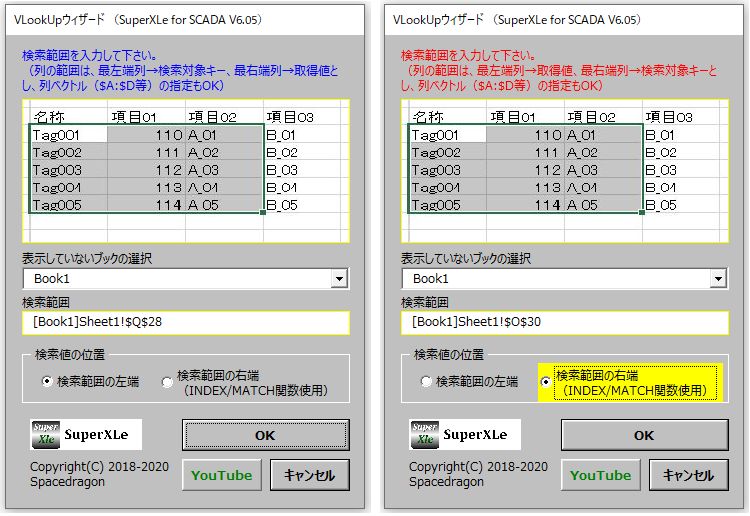
Task: Click OK in the left VLookUp wizard
Action: 265,435
